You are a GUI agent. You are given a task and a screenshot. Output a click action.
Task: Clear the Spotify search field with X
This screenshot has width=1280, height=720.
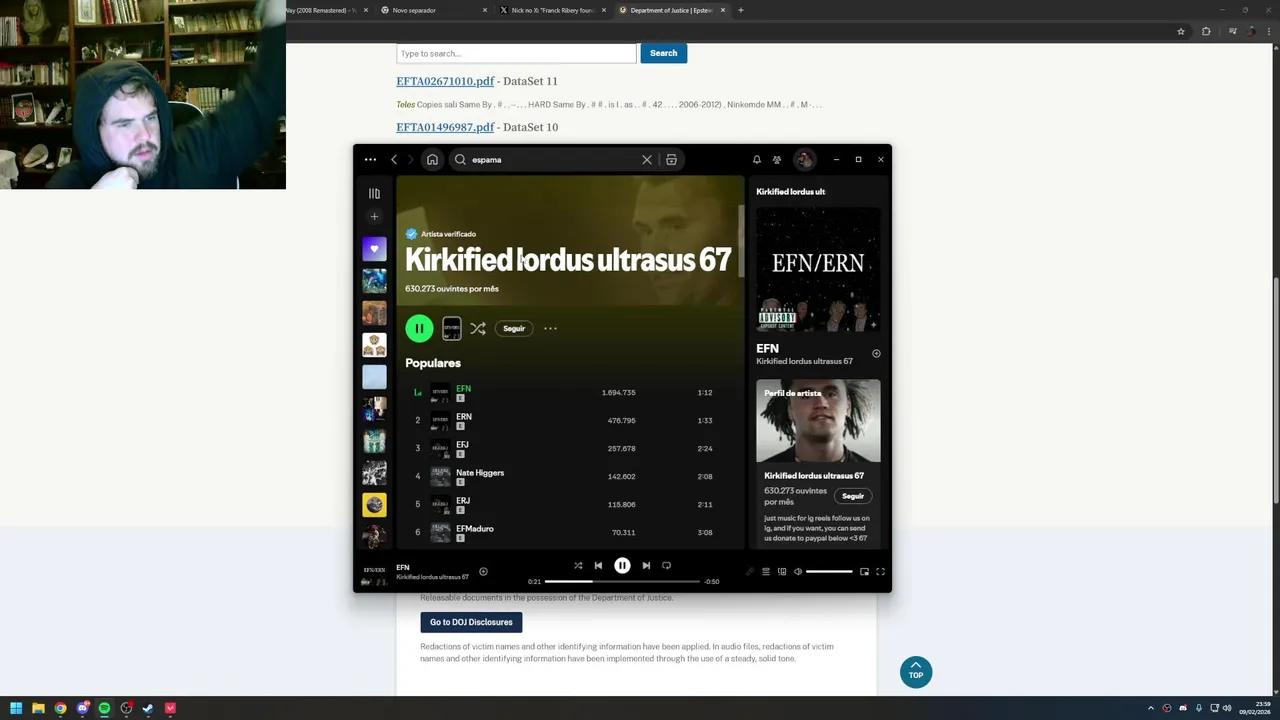click(x=647, y=160)
